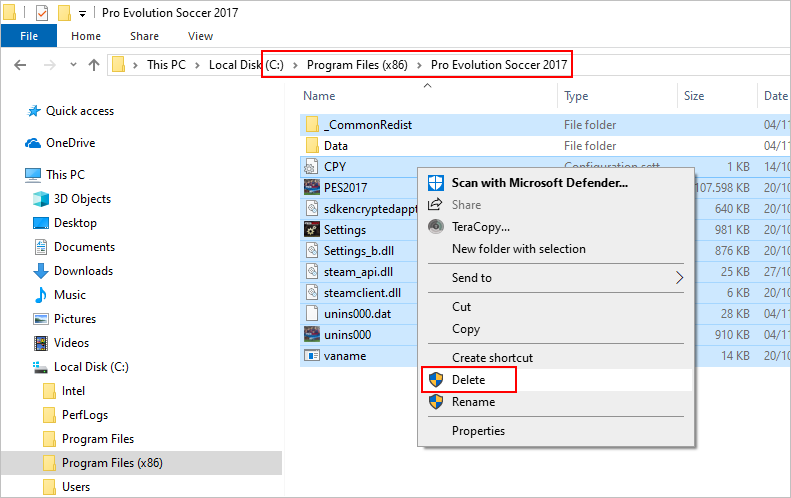
Task: Click the unins000 application icon
Action: coord(312,335)
